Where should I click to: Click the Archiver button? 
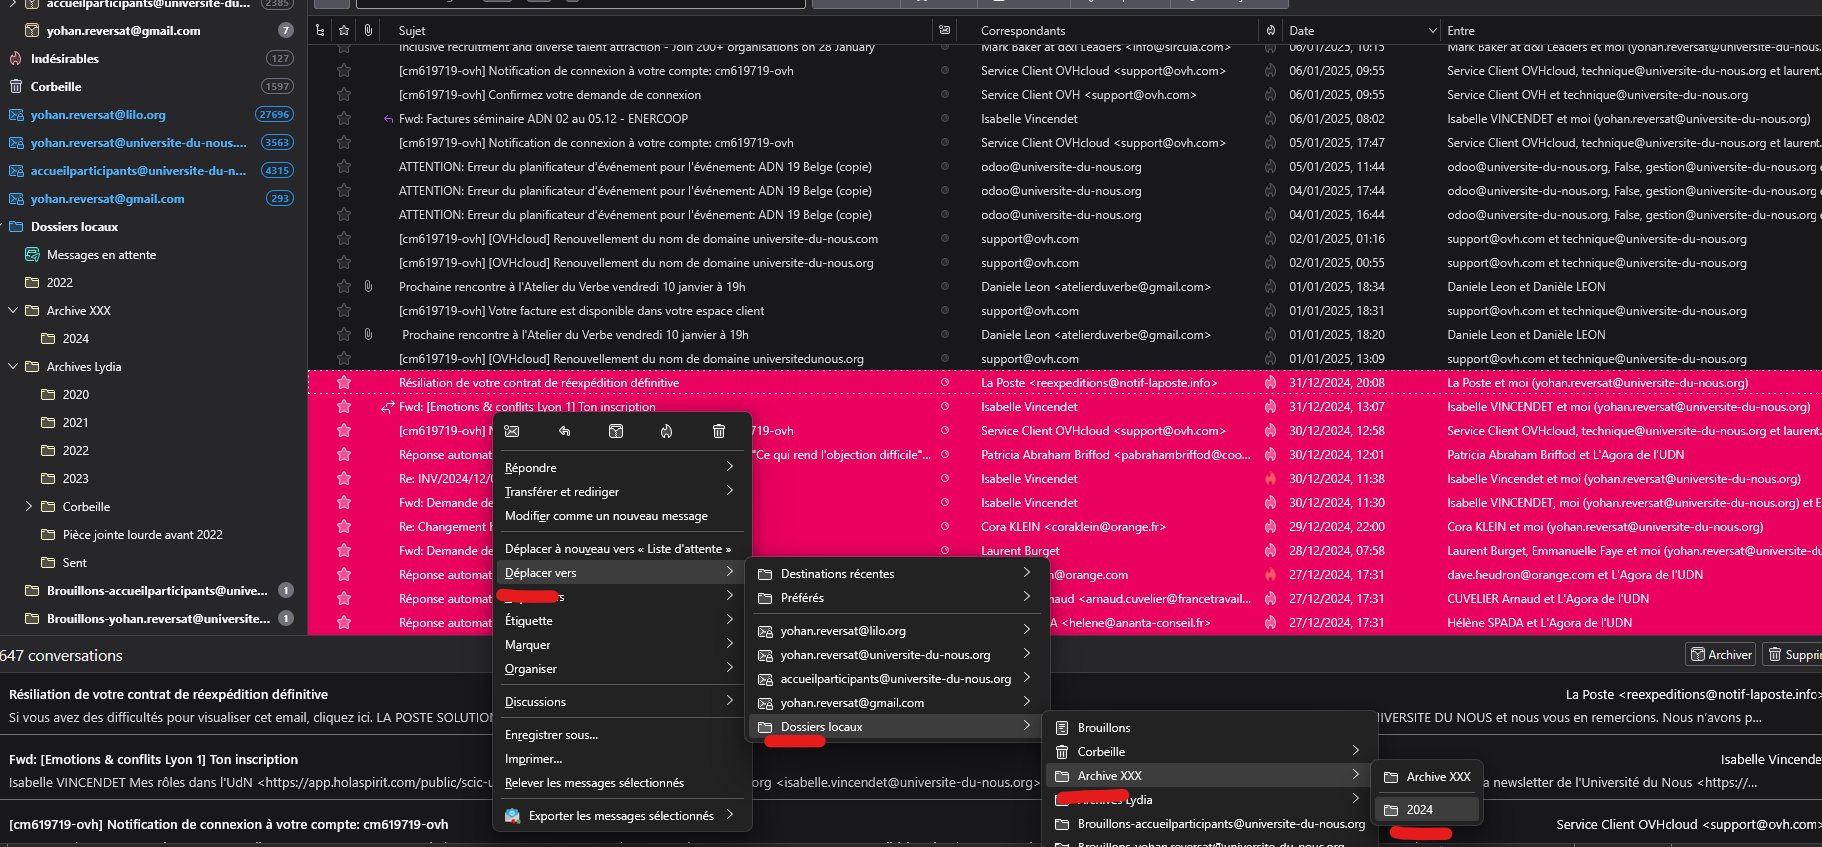point(1721,655)
